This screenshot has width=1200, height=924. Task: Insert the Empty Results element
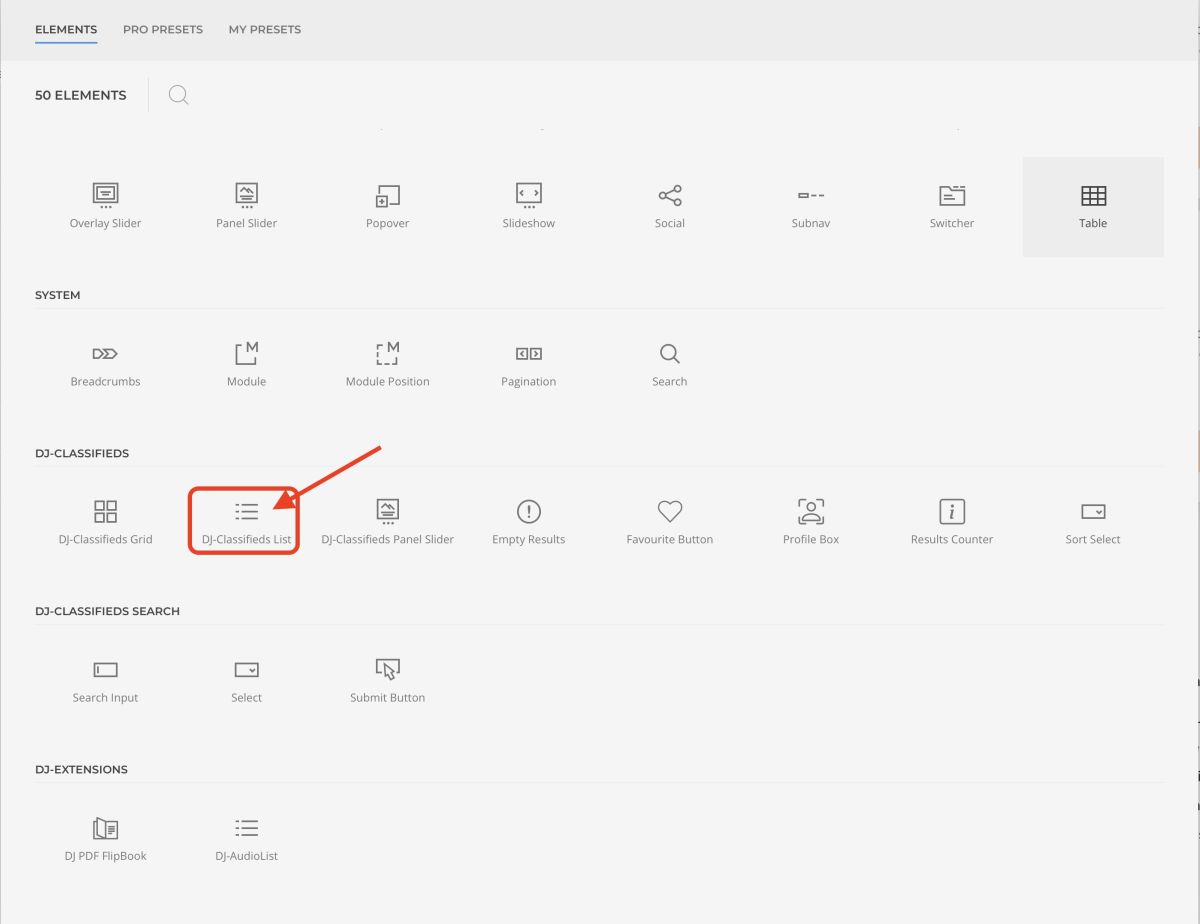pyautogui.click(x=528, y=523)
